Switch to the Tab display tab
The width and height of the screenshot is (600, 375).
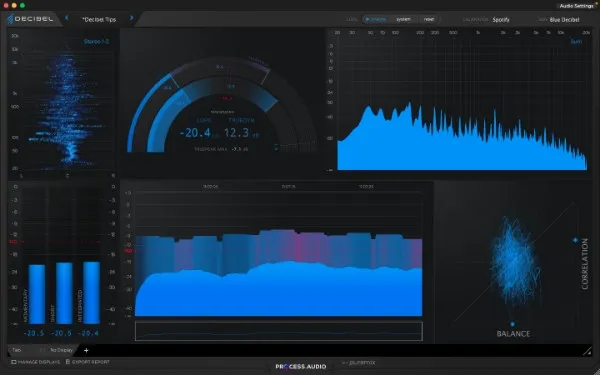(x=16, y=350)
